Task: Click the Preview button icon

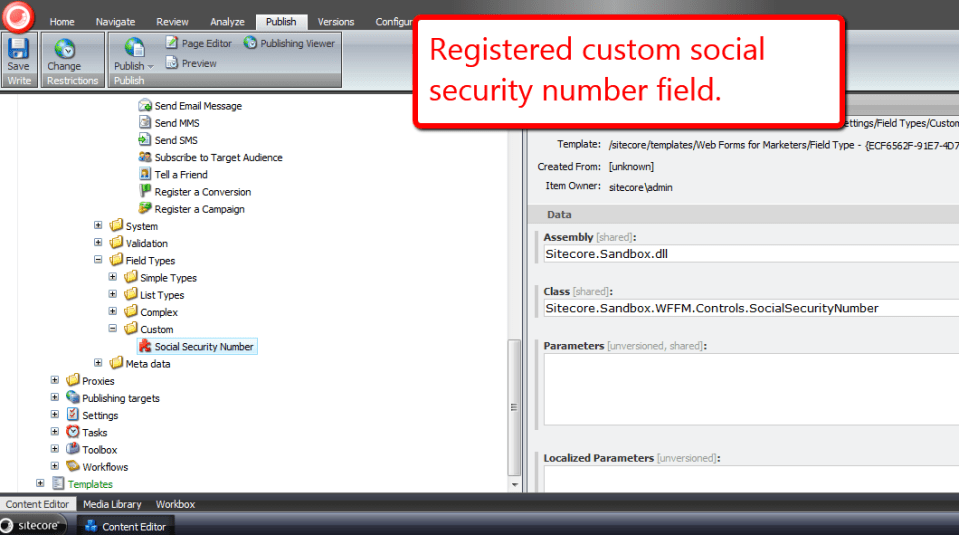Action: pyautogui.click(x=172, y=62)
